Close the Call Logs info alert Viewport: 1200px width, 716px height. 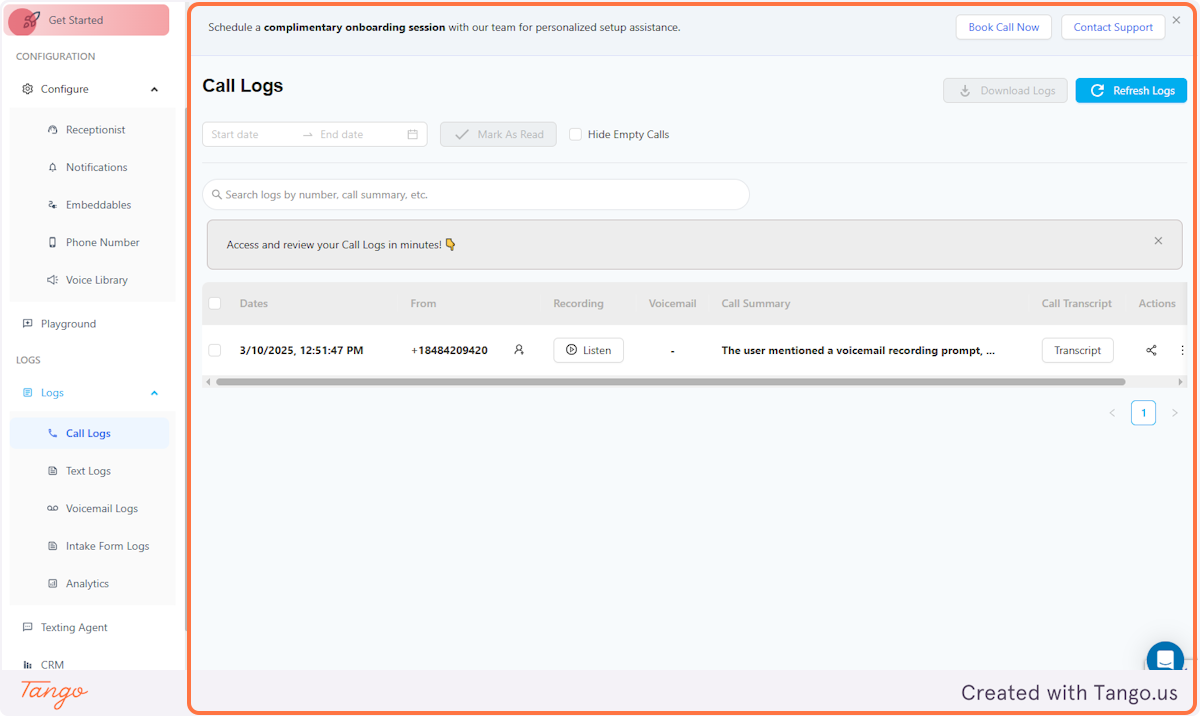pos(1158,241)
